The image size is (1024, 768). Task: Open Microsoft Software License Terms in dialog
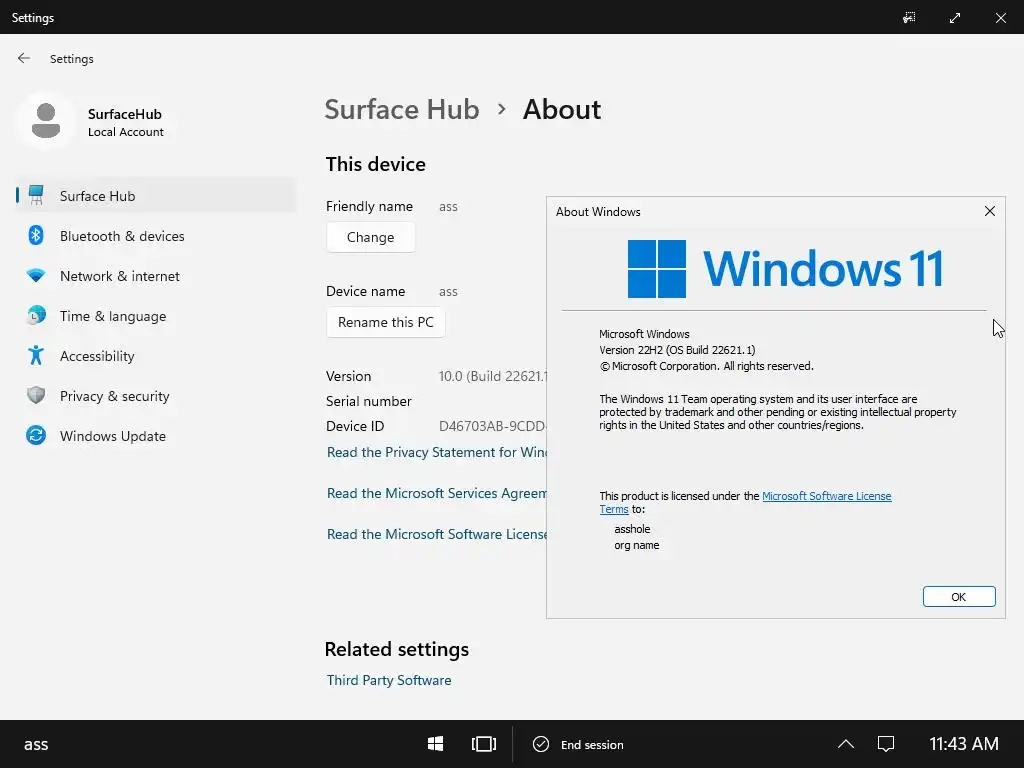(x=826, y=496)
